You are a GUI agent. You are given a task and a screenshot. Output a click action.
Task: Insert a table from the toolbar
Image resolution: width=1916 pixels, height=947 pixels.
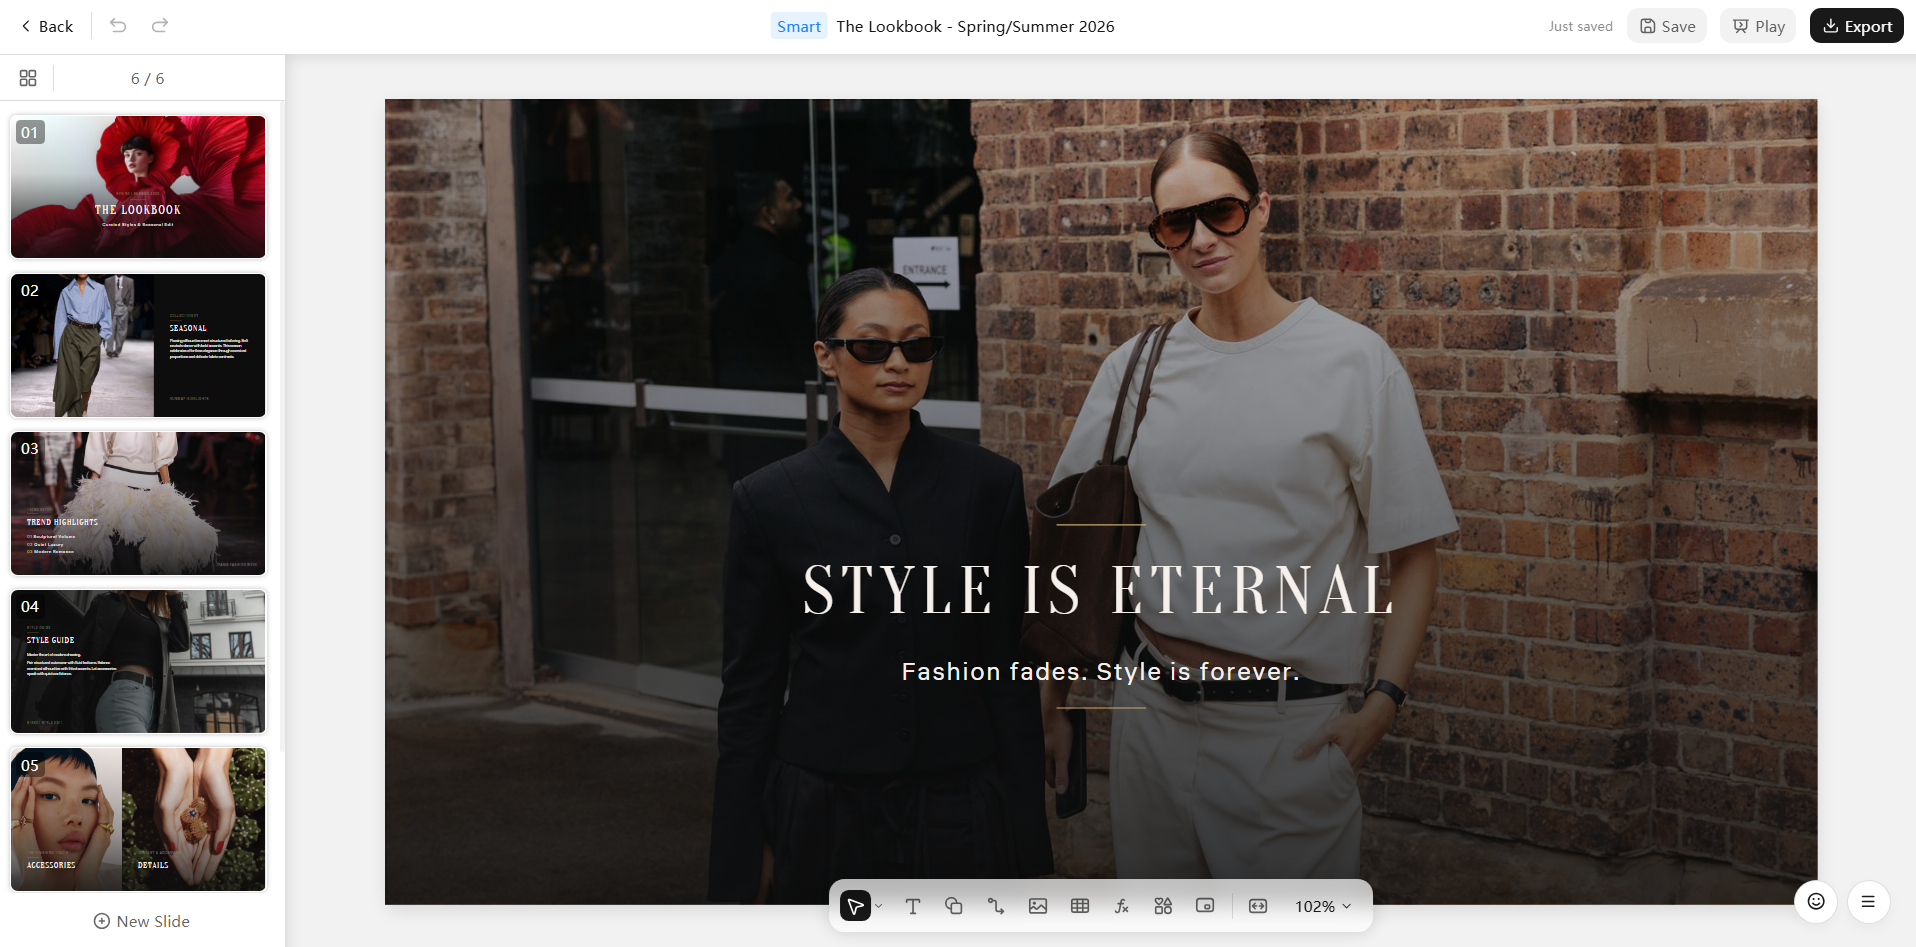tap(1080, 906)
